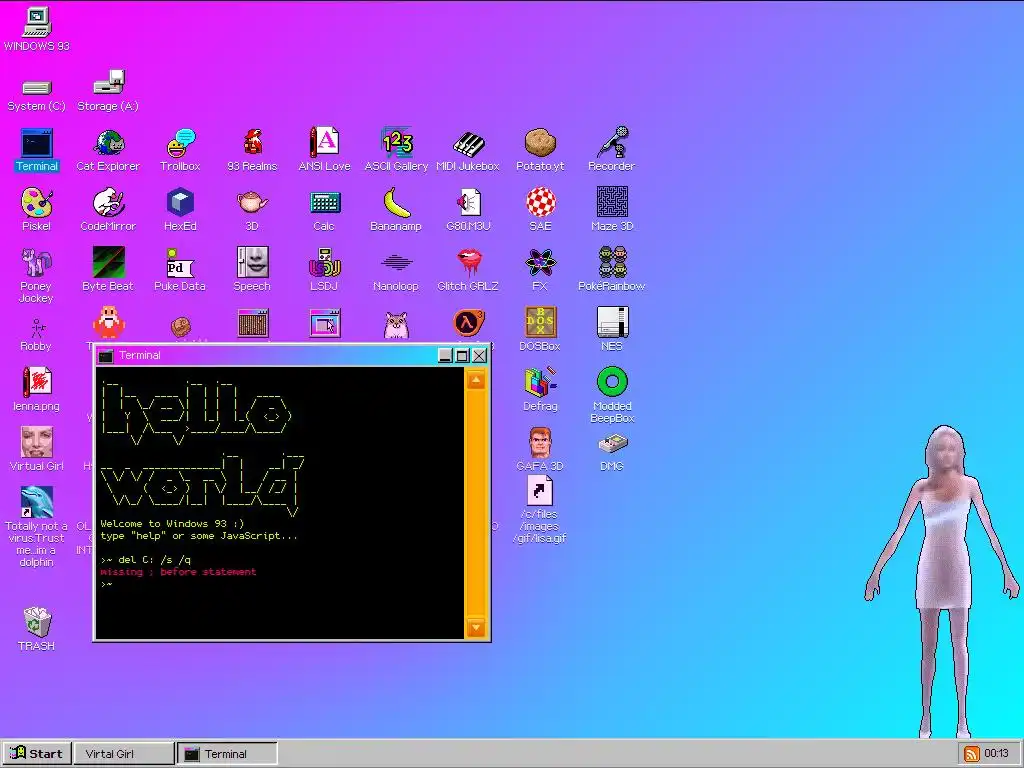Open the TRASH recycle bin
Screen dimensions: 1024x768
37,630
